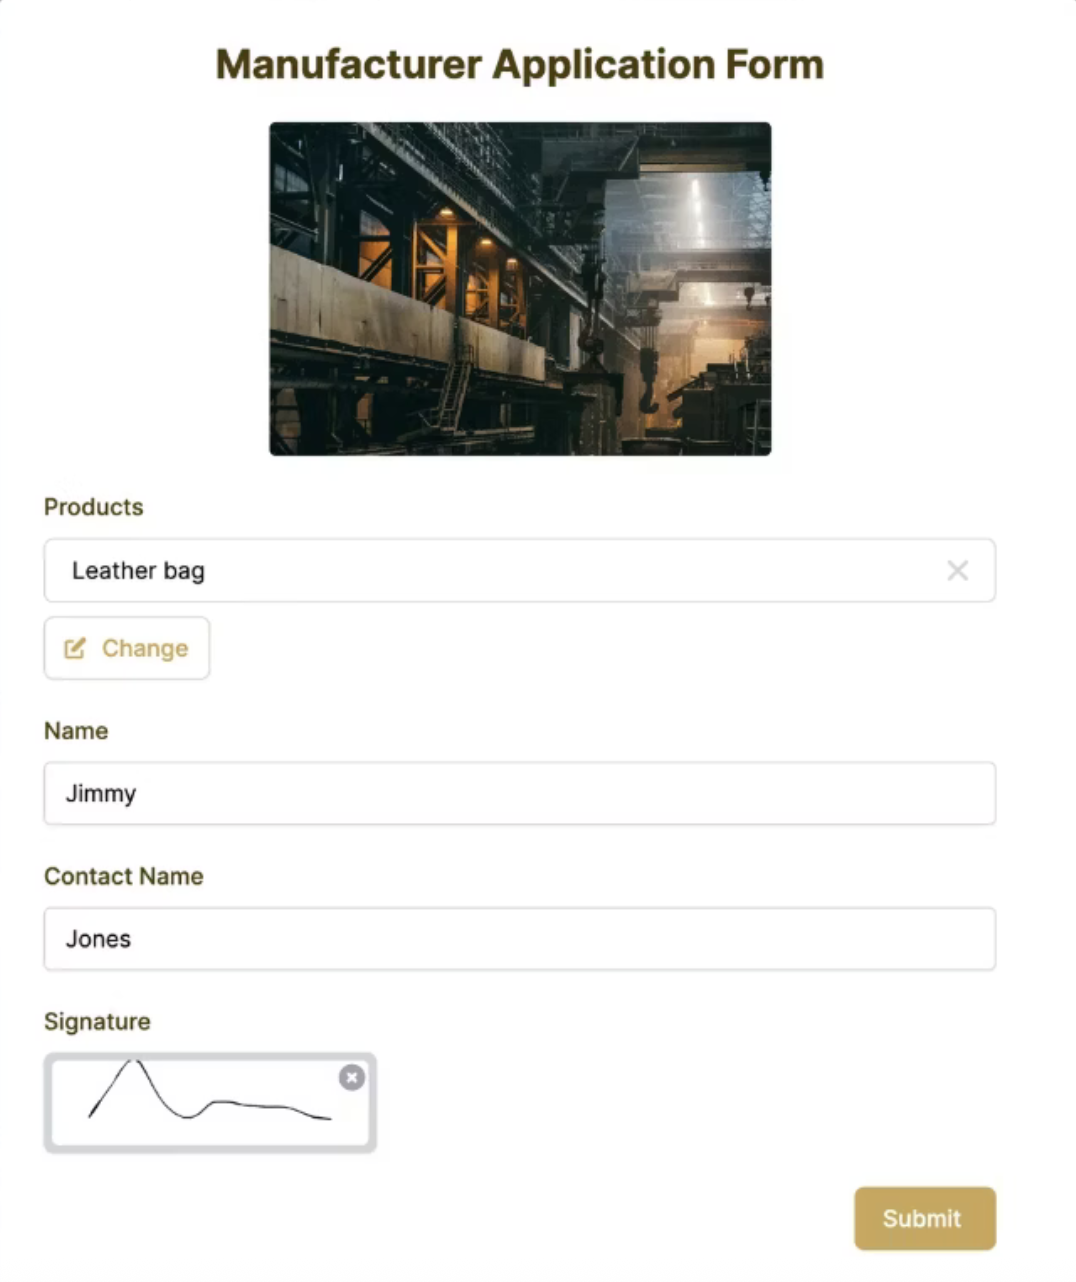Select the Leather bag value text

tap(138, 571)
